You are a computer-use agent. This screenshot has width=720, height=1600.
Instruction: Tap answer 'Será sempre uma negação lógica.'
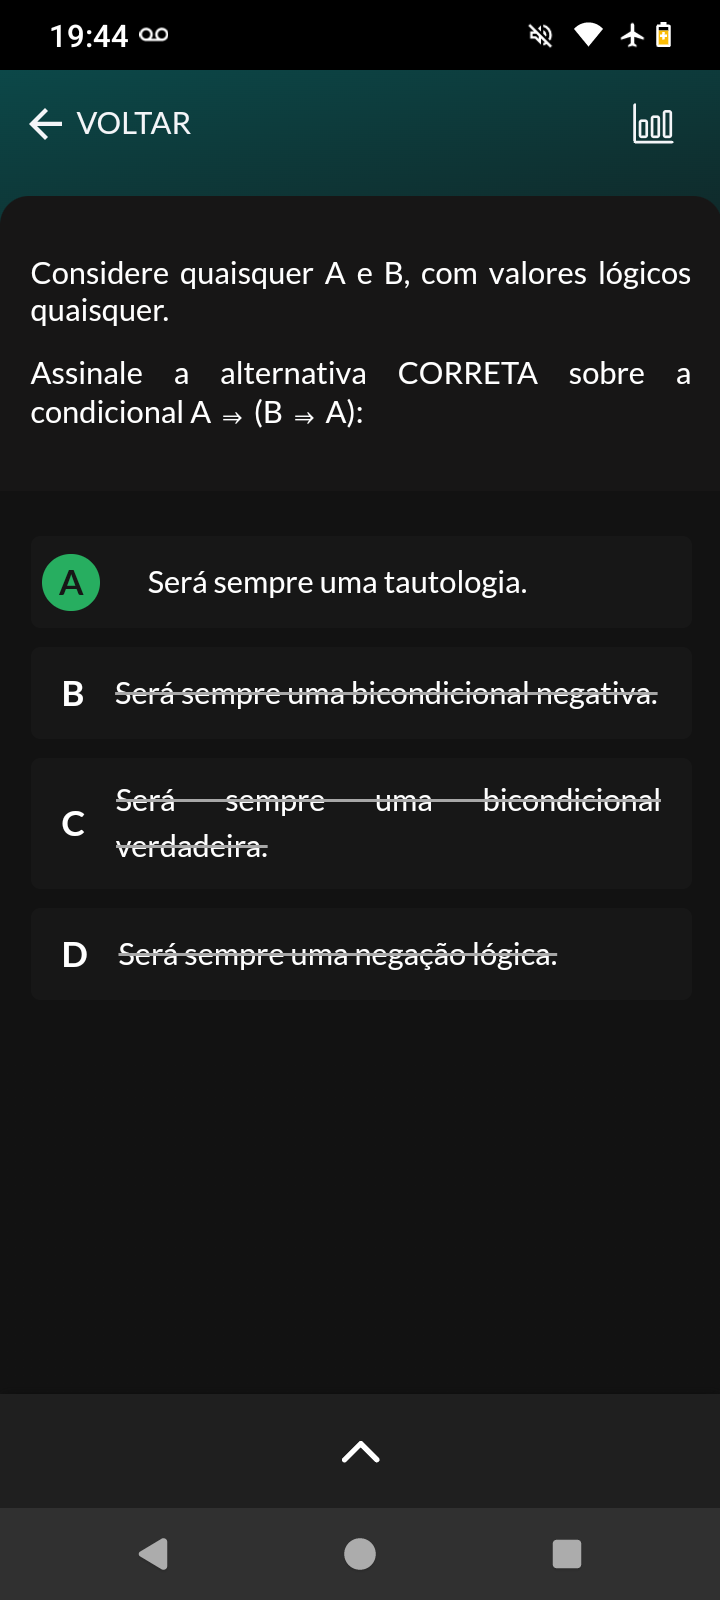coord(337,955)
